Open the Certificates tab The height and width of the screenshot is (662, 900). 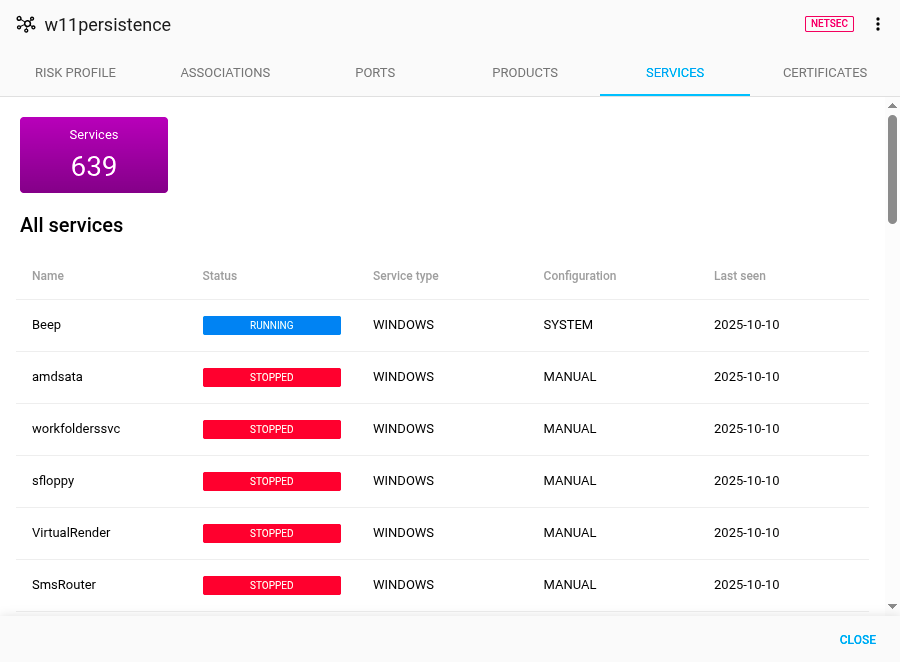tap(824, 73)
